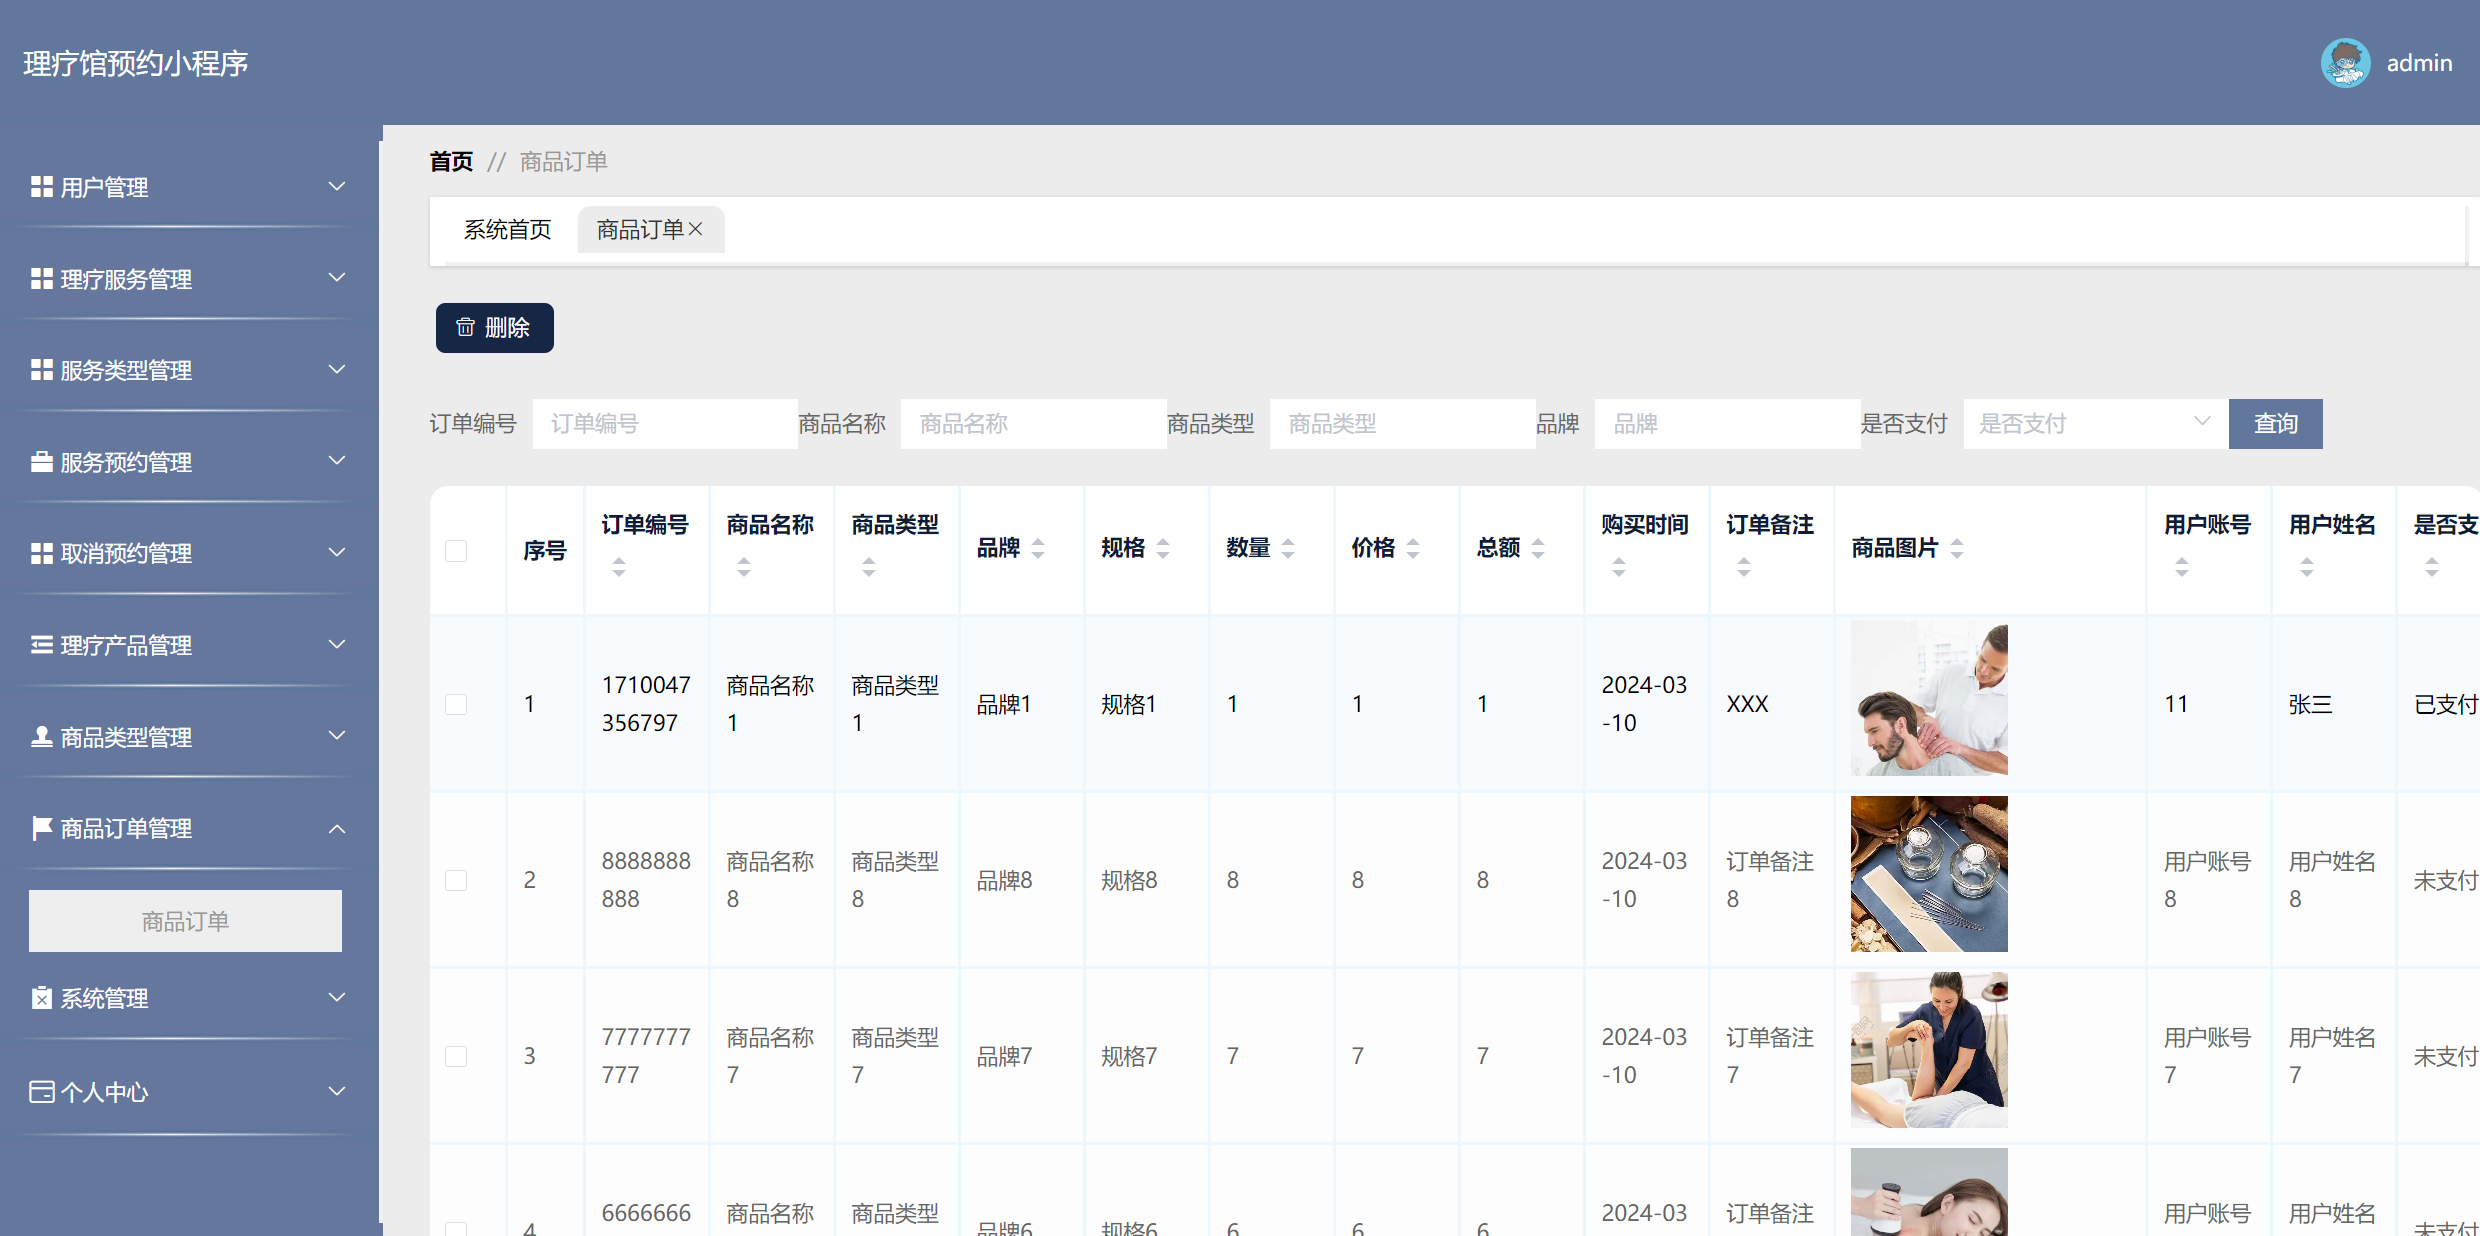Click the 商品订单 breadcrumb text

(x=564, y=161)
